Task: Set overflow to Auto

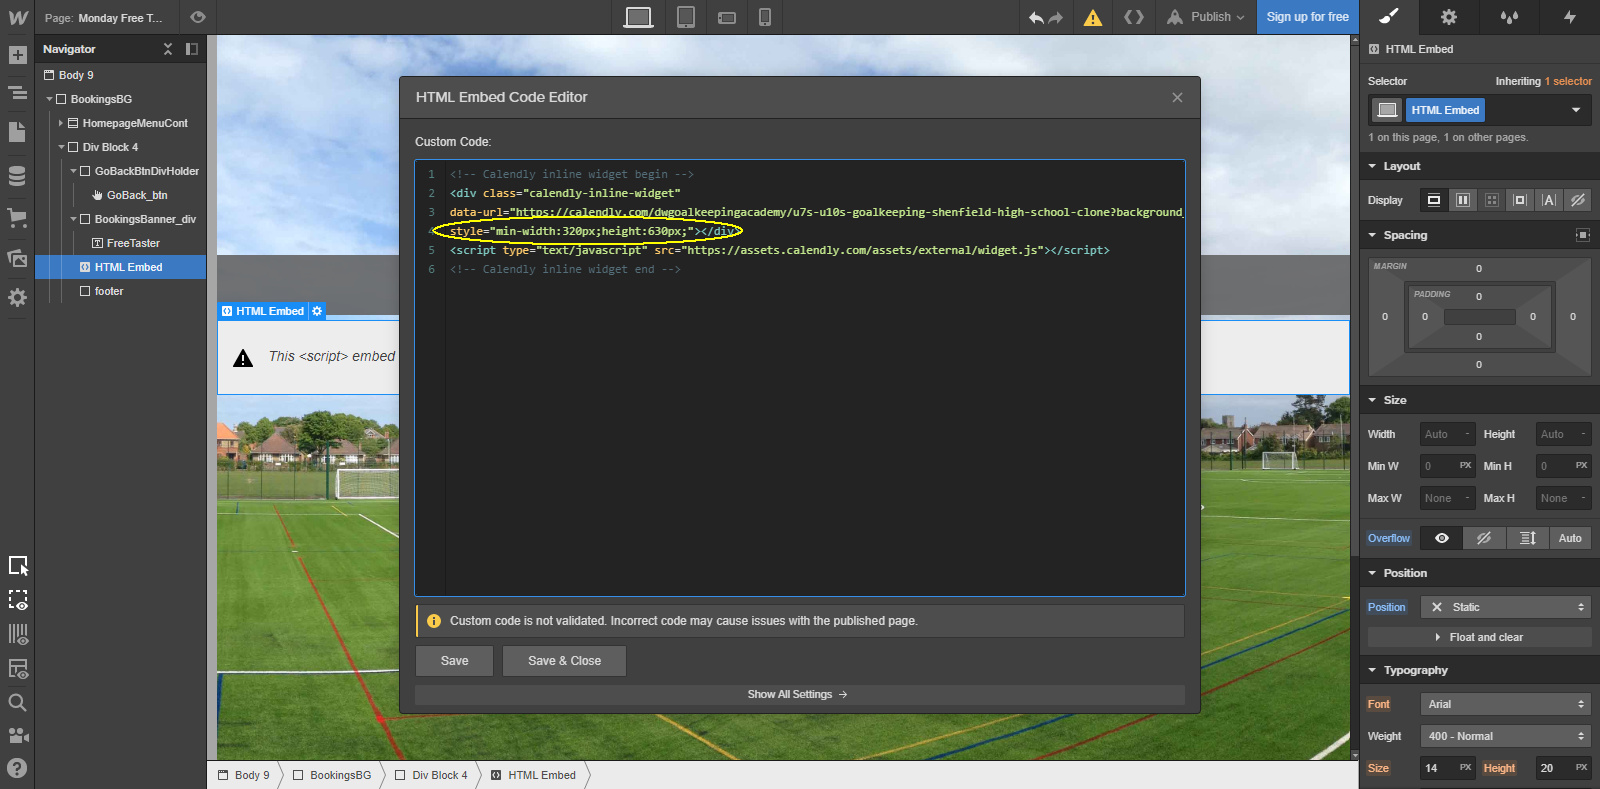Action: [1570, 538]
